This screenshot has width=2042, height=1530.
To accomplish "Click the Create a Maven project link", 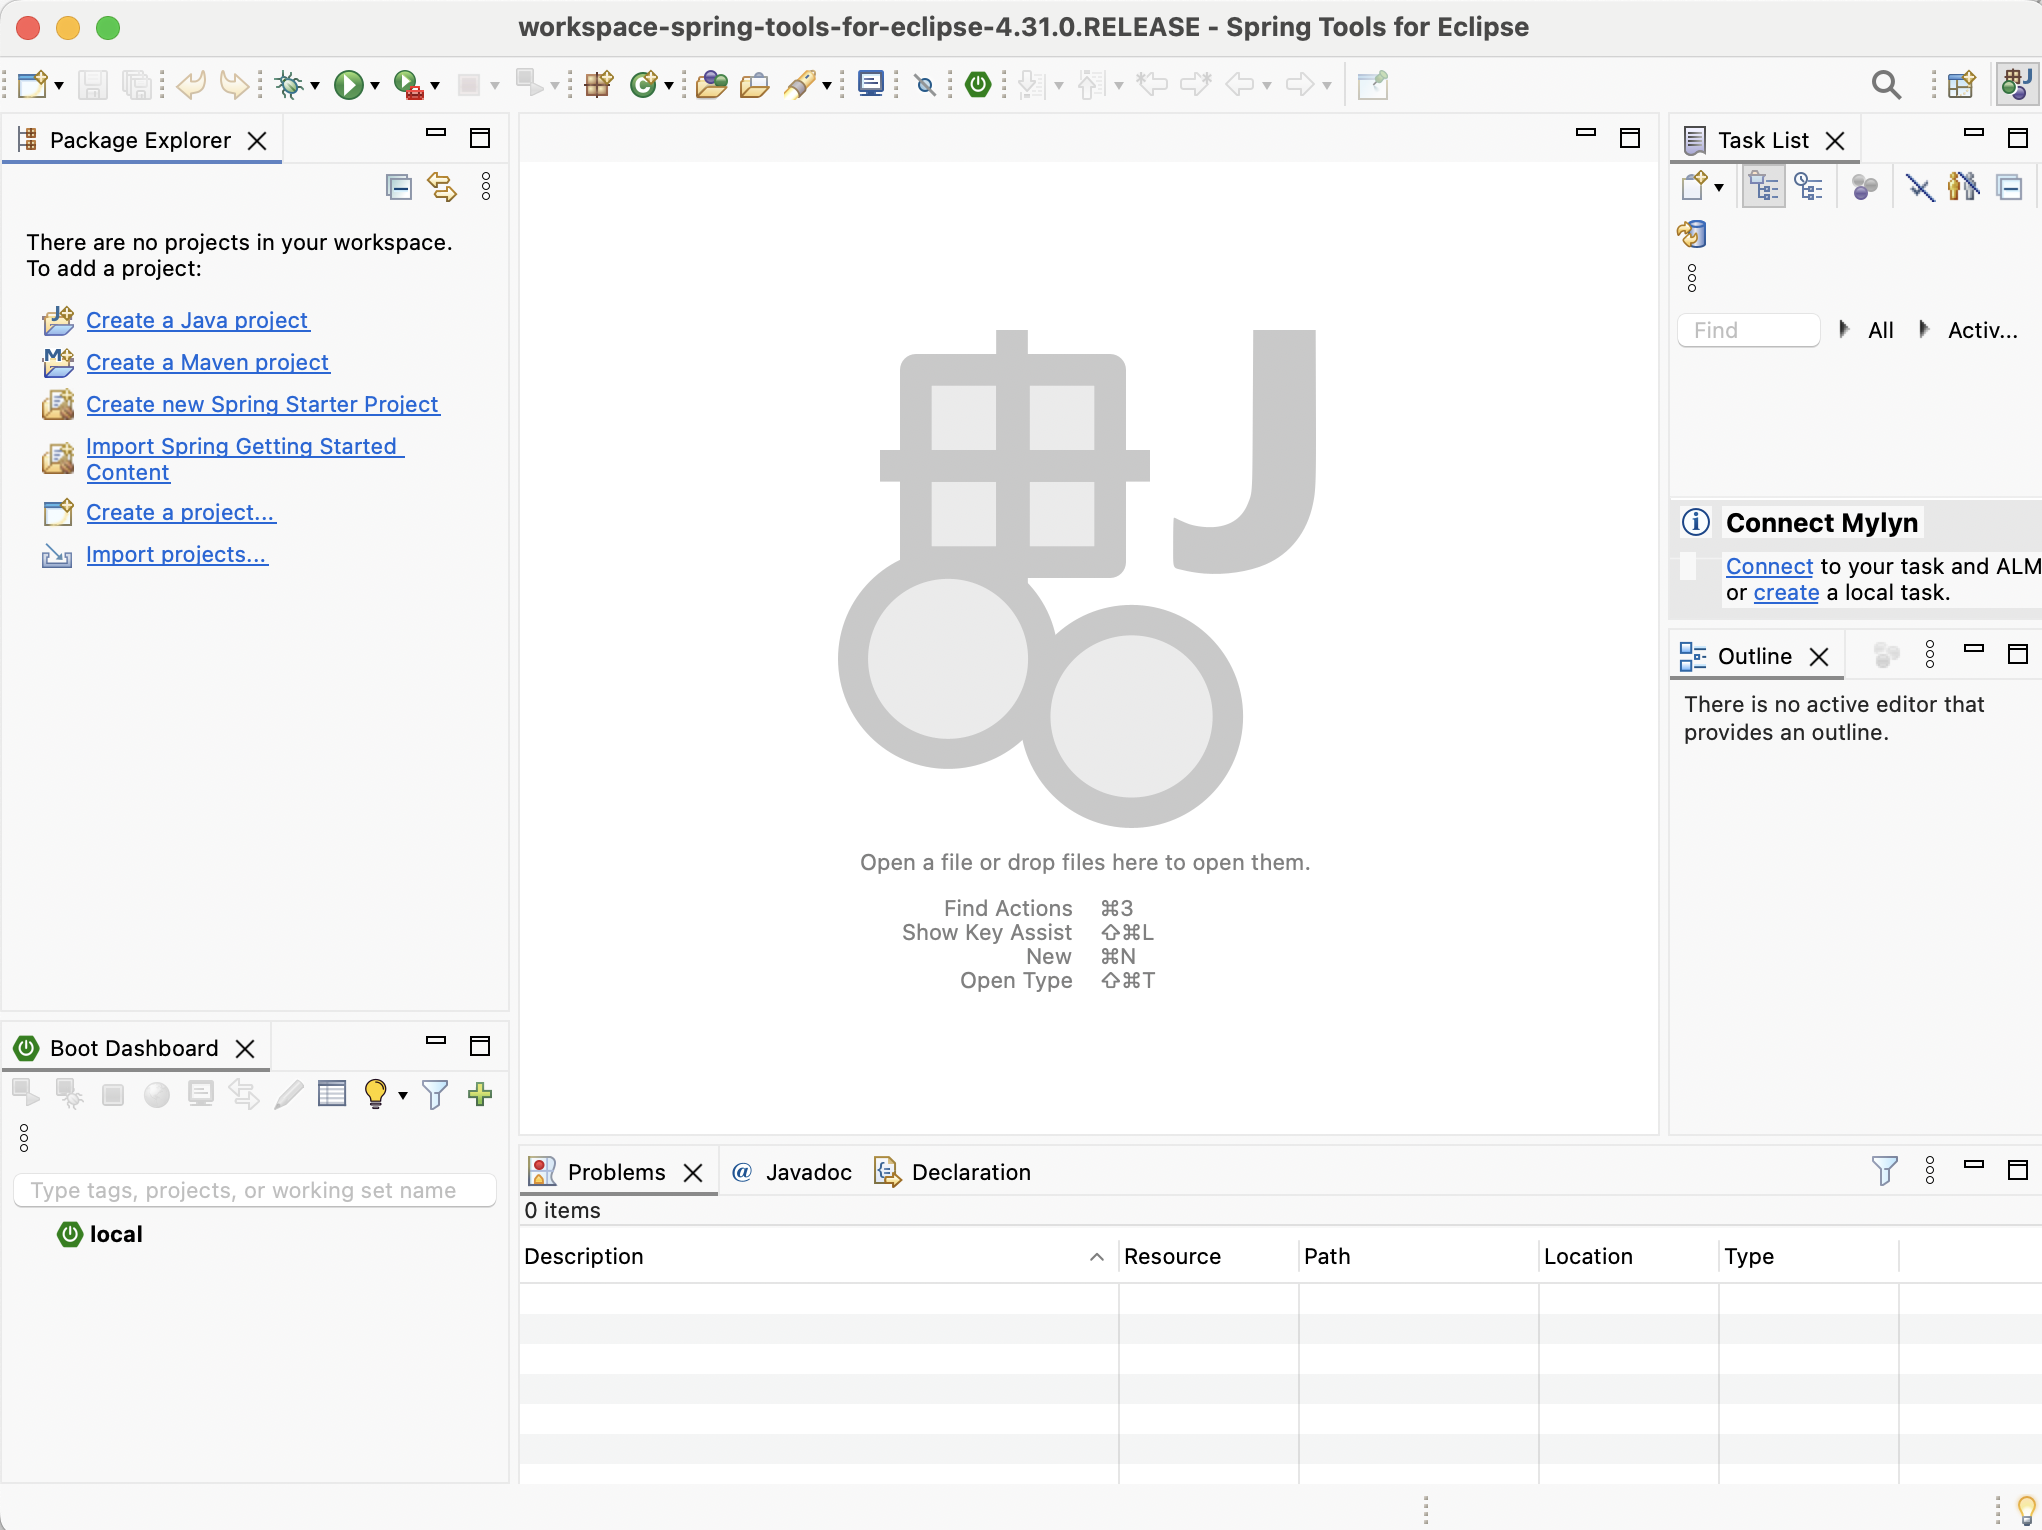I will (207, 362).
